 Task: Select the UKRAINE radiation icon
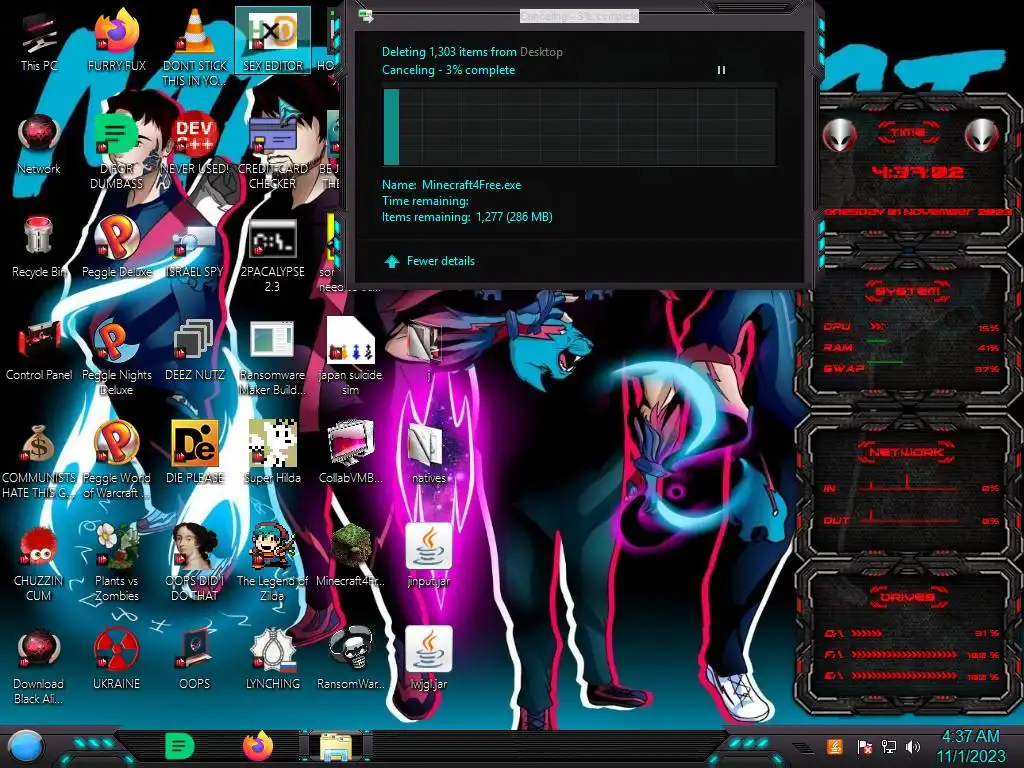pyautogui.click(x=116, y=660)
